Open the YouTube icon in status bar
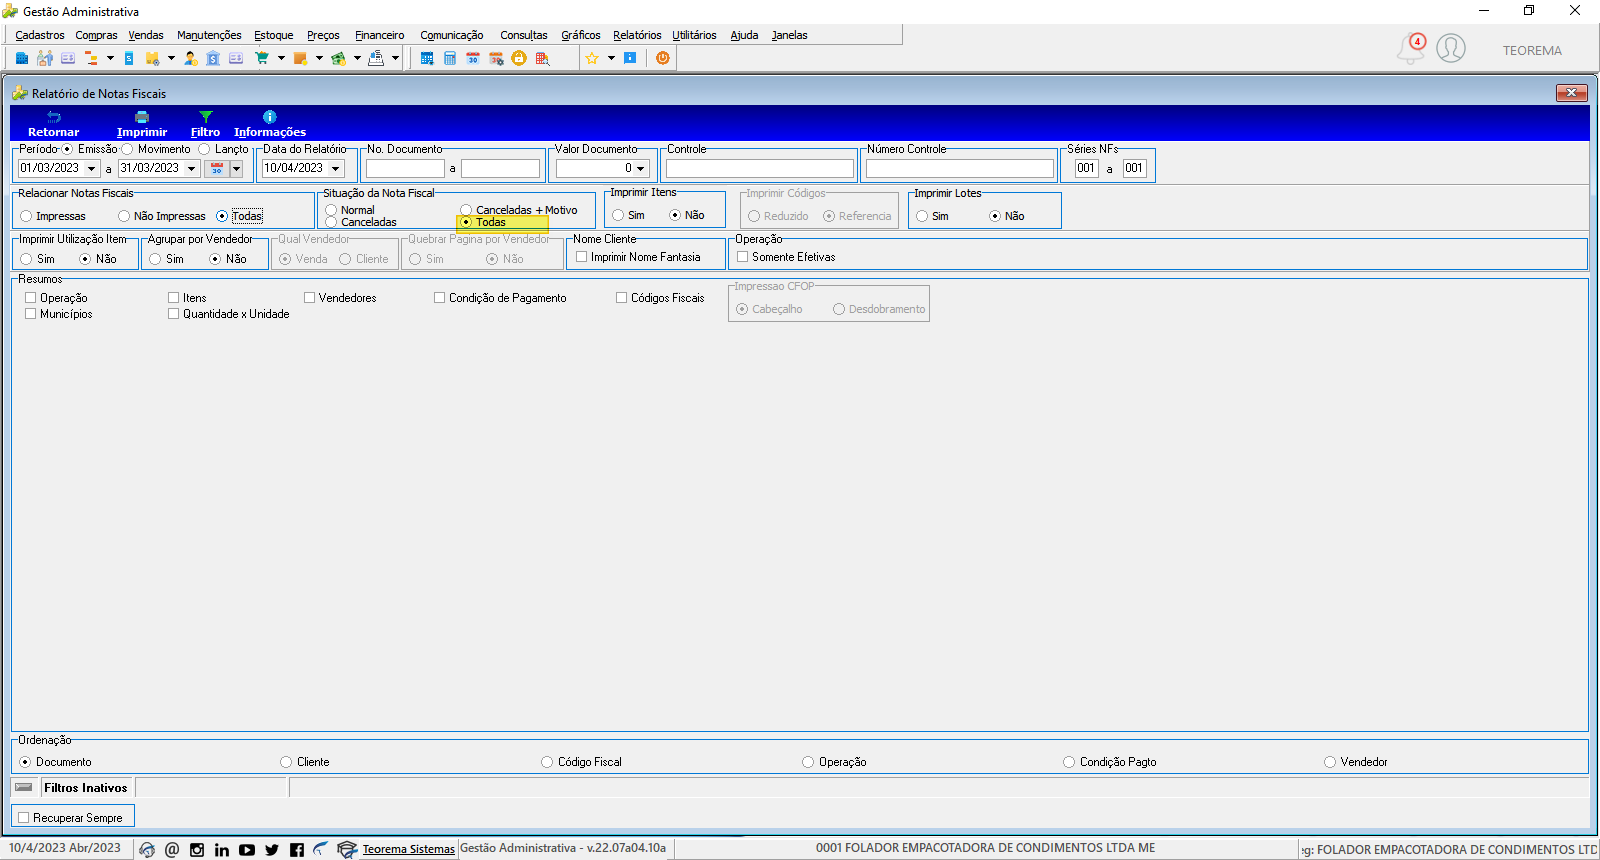1600x860 pixels. (x=247, y=850)
